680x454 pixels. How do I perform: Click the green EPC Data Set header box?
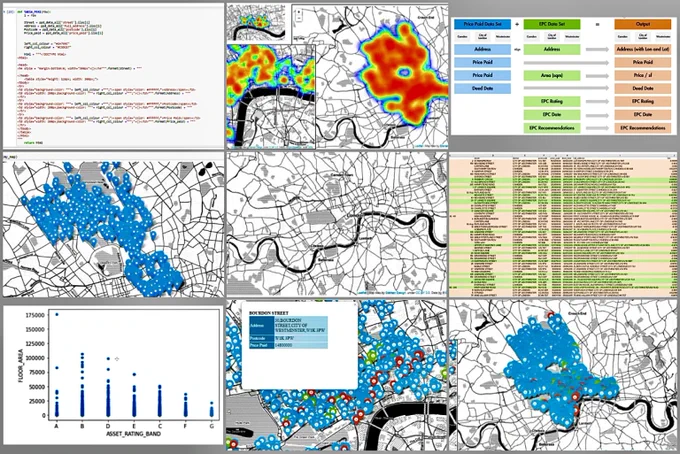[552, 24]
